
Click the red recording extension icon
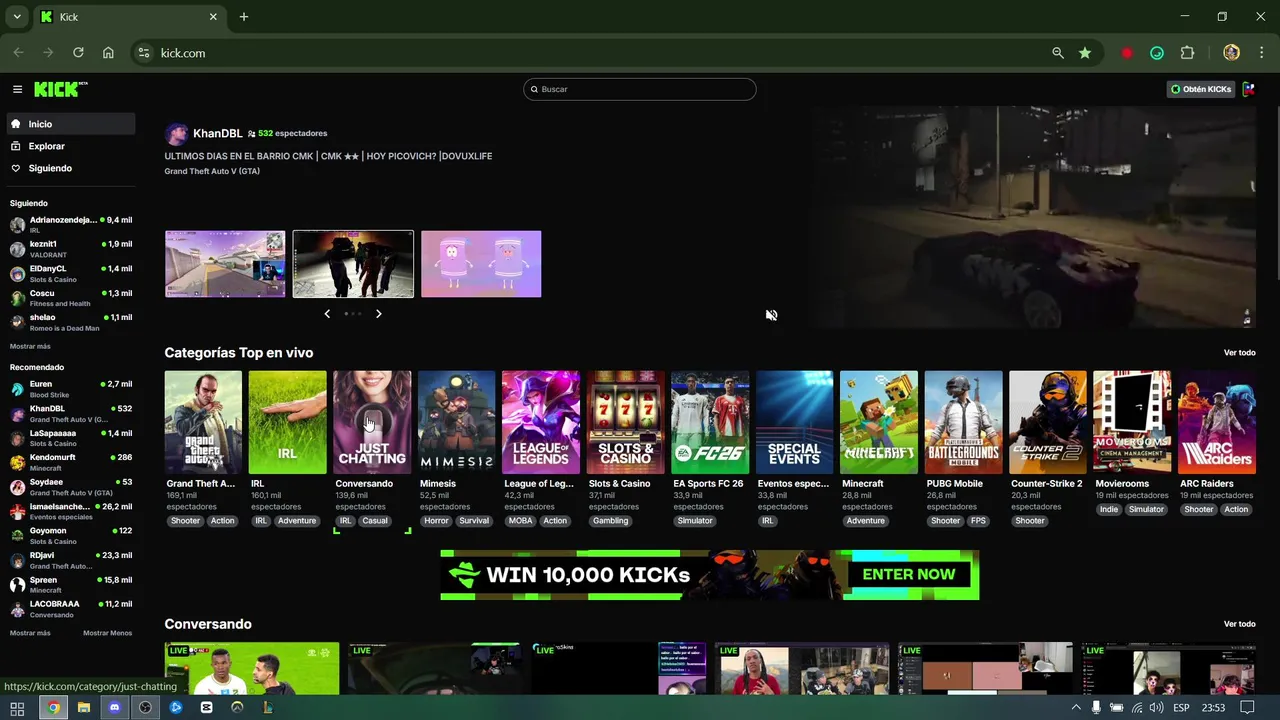(x=1127, y=53)
